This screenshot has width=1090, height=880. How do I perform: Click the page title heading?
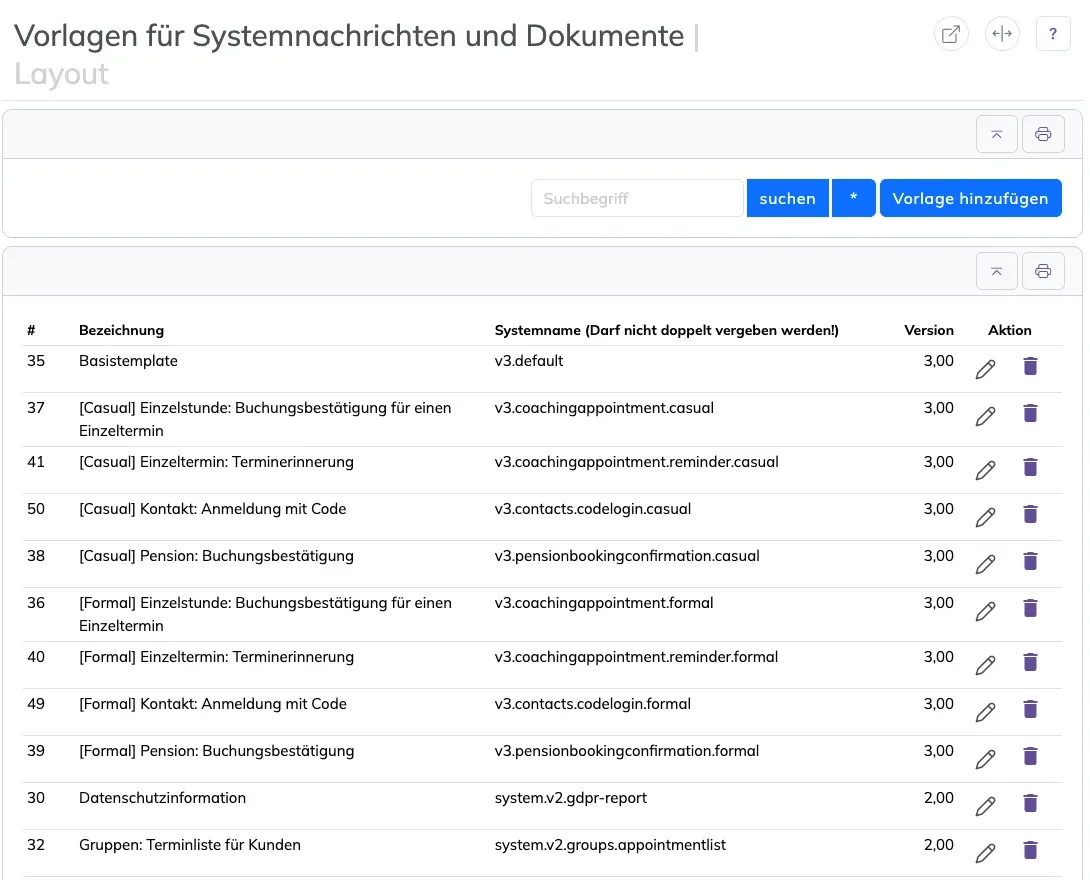(x=349, y=36)
